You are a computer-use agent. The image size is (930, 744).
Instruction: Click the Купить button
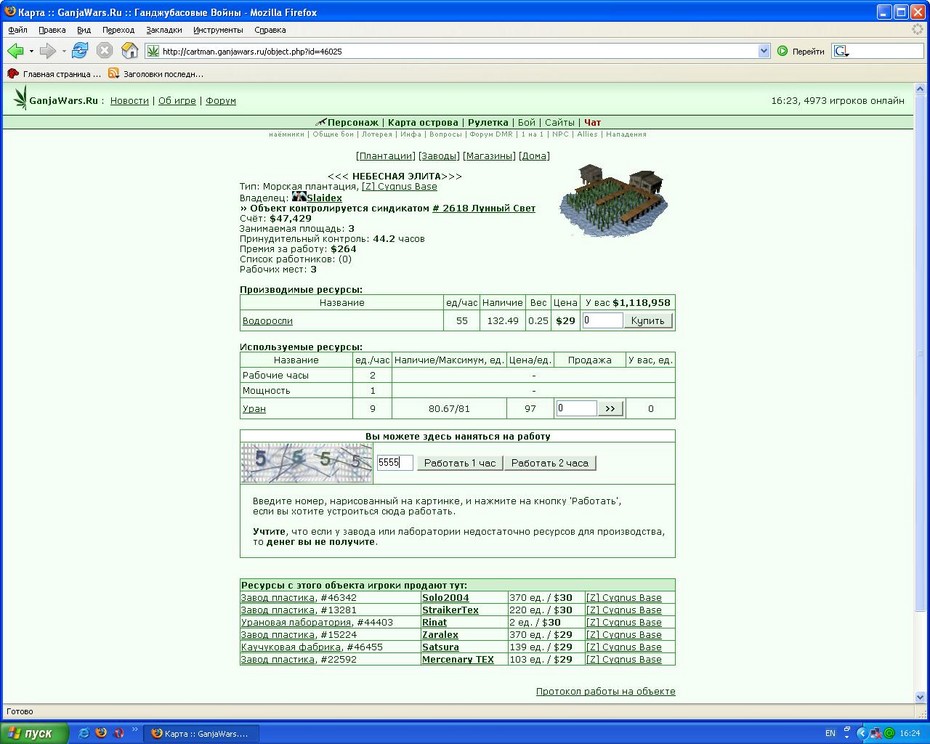(647, 321)
